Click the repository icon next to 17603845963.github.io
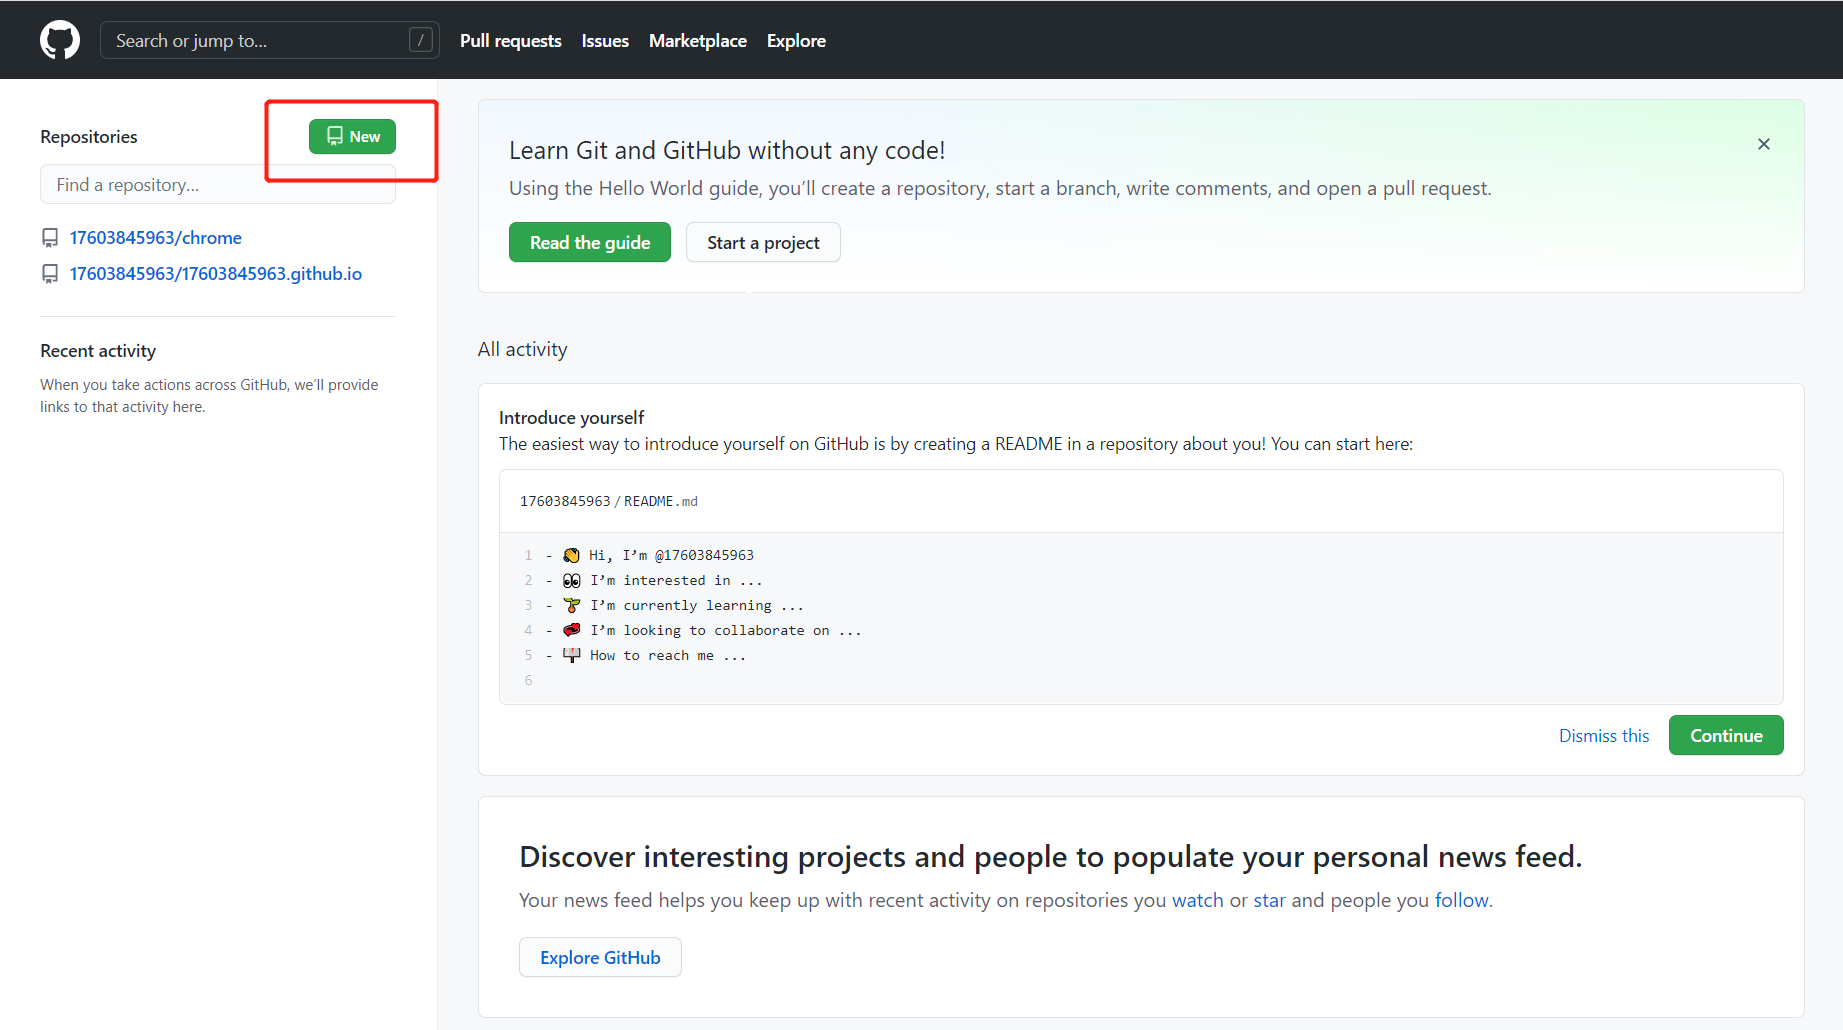 coord(50,273)
